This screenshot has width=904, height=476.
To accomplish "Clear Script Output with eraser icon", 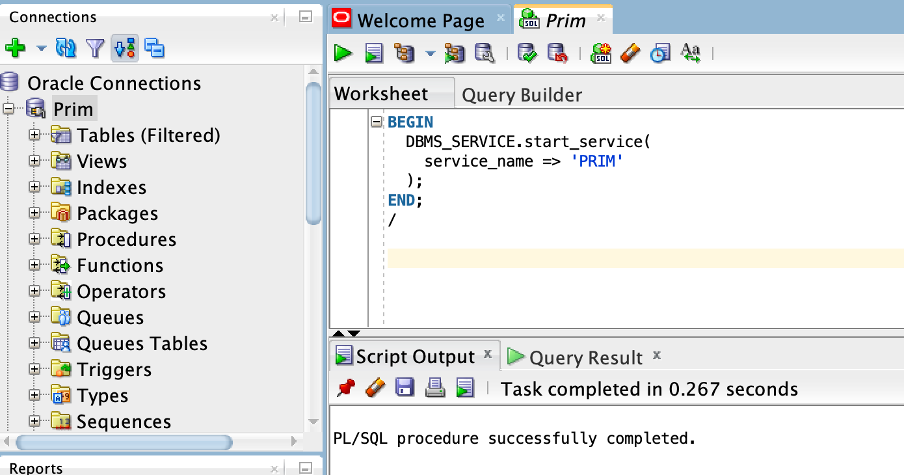I will point(375,388).
